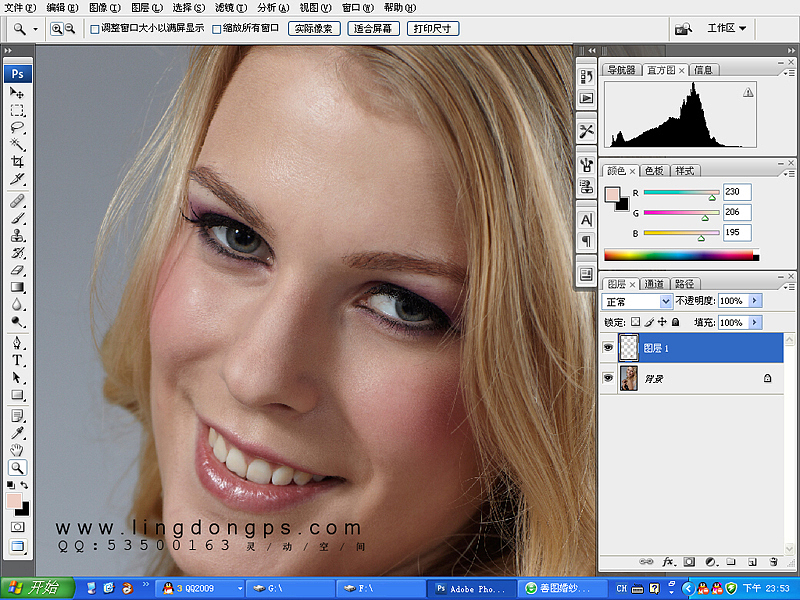Screen dimensions: 800x600
Task: Hide 背景 layer visibility
Action: [608, 378]
